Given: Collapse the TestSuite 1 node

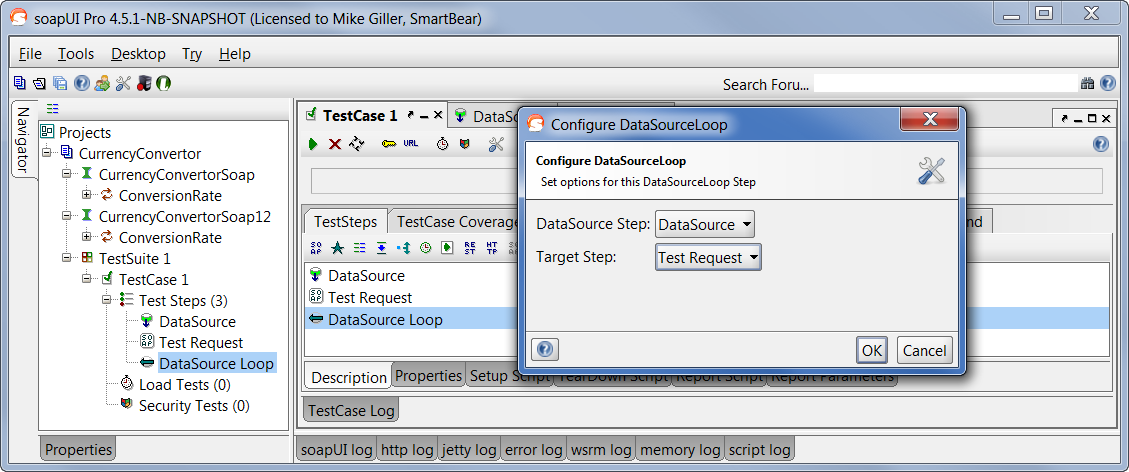Looking at the screenshot, I should pyautogui.click(x=67, y=258).
